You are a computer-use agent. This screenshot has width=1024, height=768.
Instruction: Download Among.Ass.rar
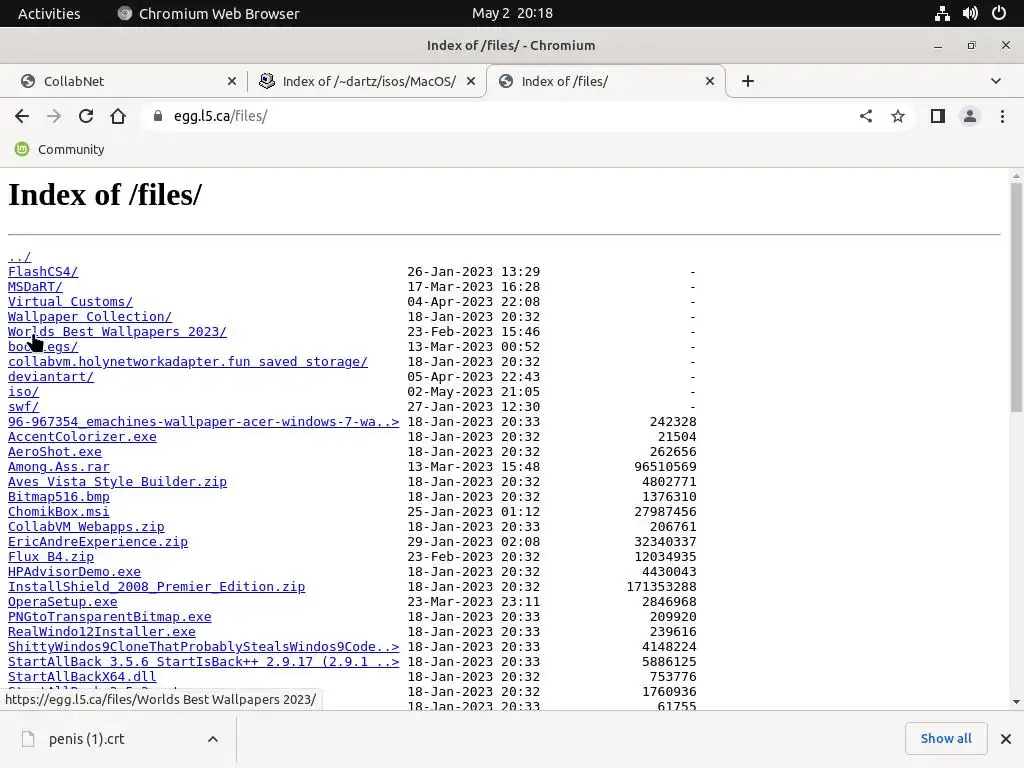click(x=59, y=467)
